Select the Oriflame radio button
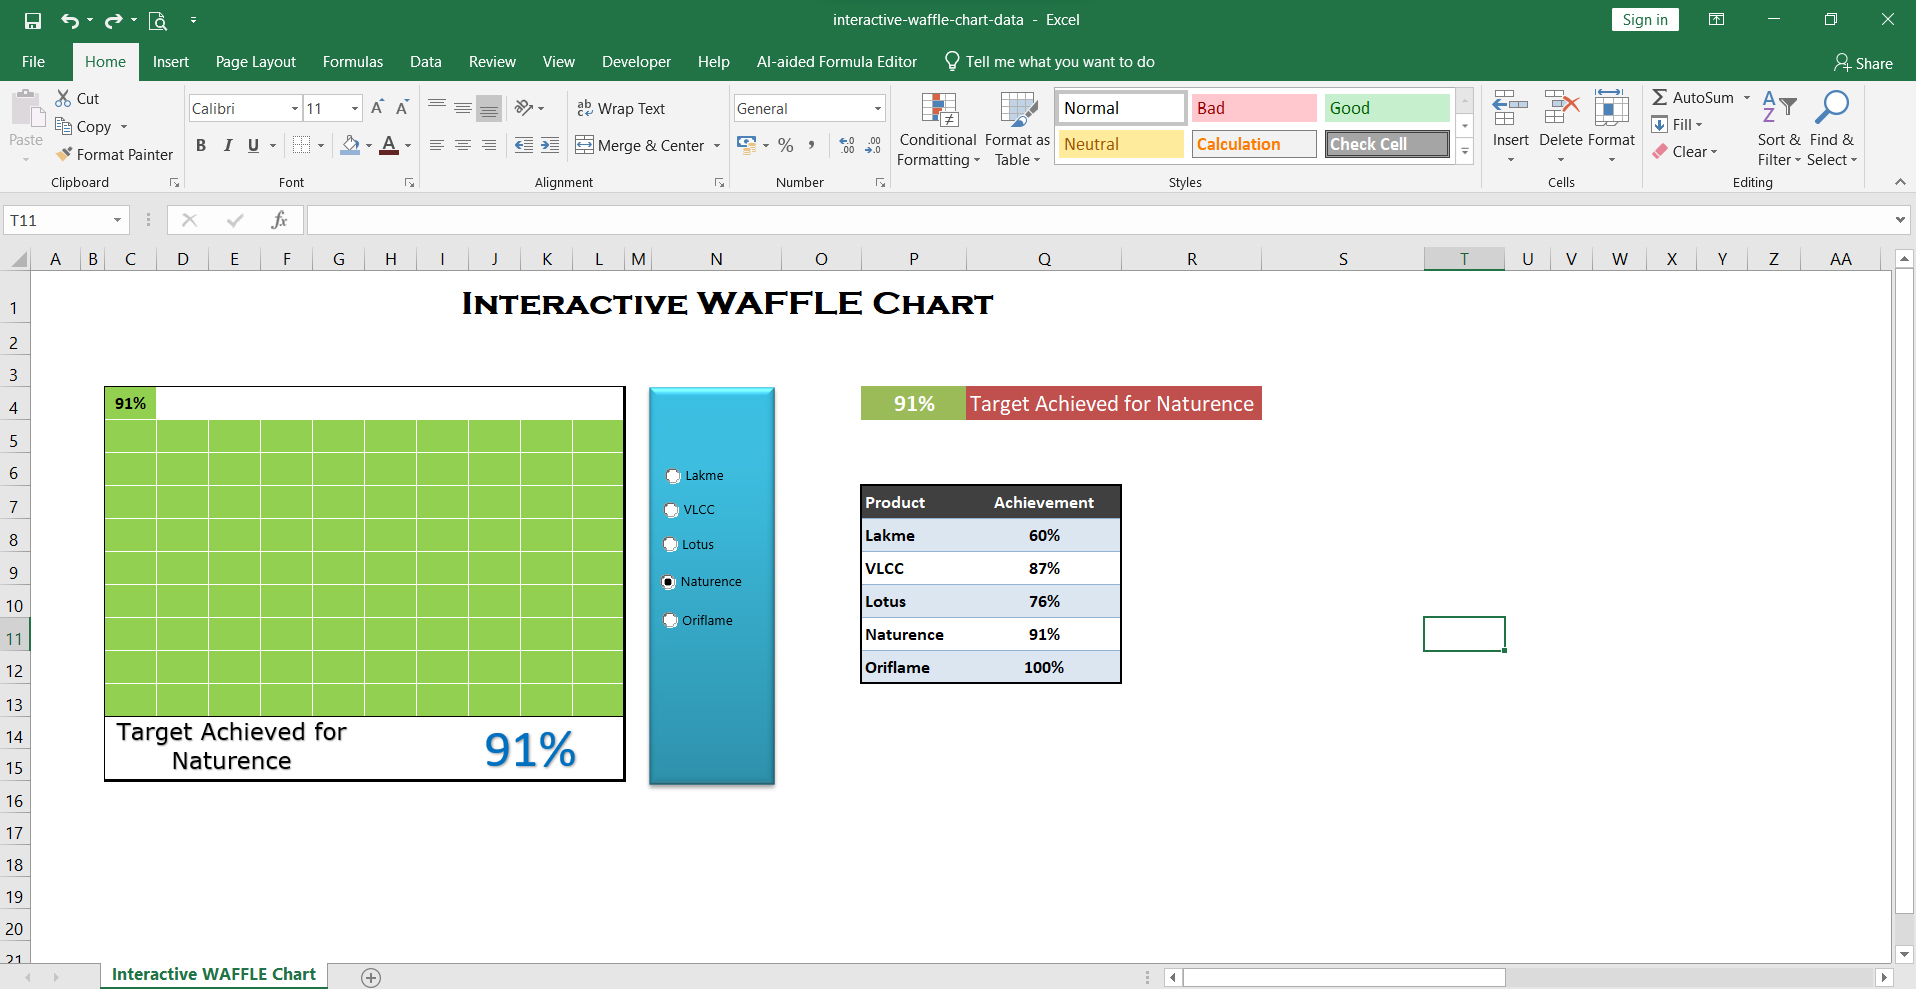1916x989 pixels. tap(671, 621)
